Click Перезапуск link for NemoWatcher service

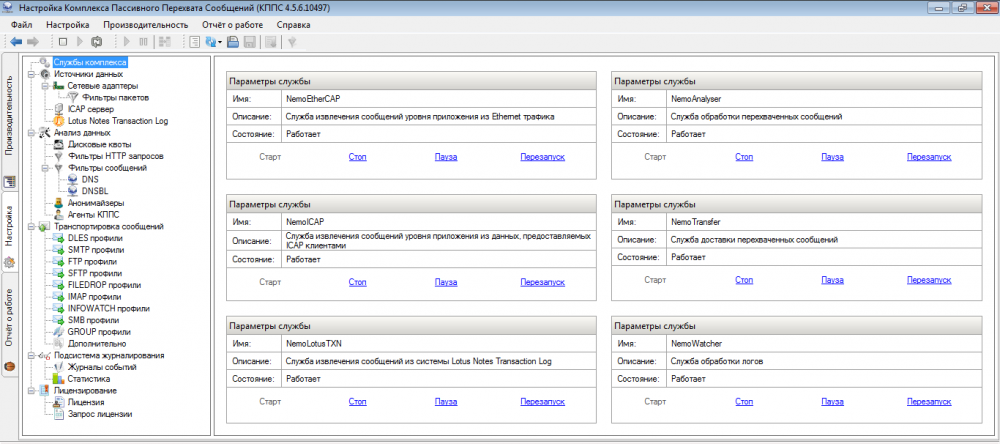[929, 402]
